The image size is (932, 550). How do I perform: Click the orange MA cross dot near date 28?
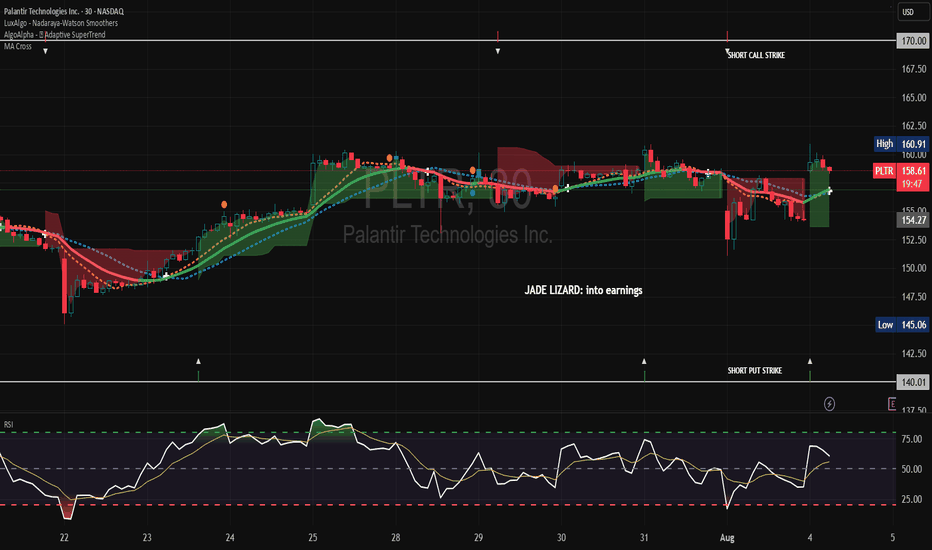point(389,158)
